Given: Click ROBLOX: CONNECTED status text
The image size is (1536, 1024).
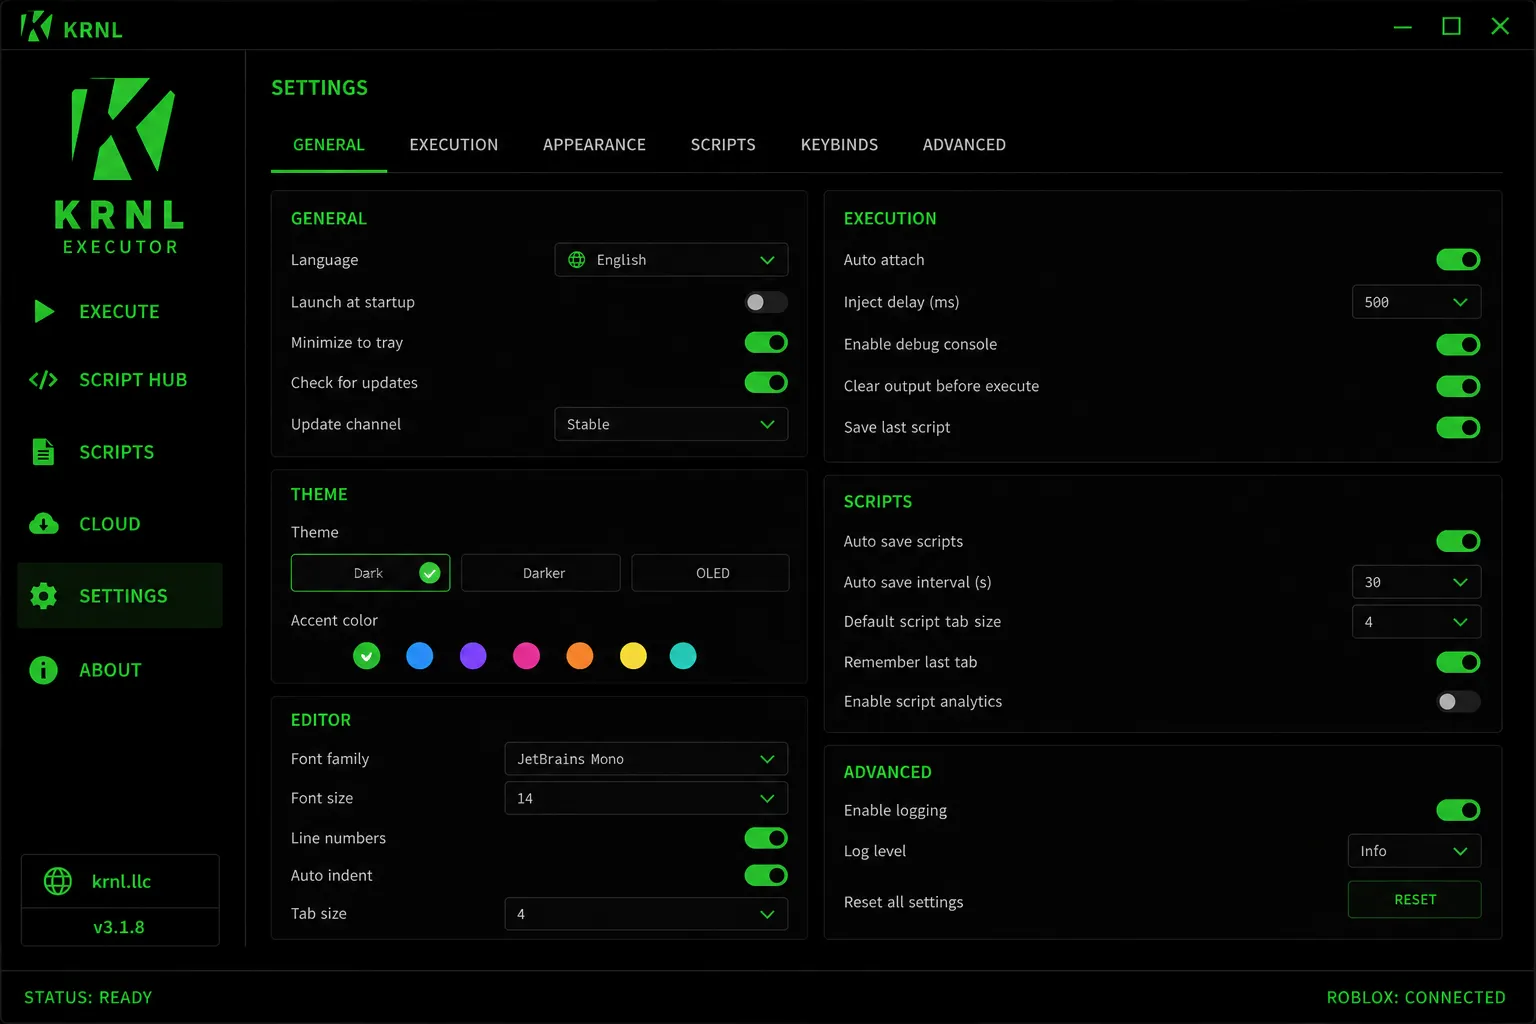Looking at the screenshot, I should [x=1416, y=998].
